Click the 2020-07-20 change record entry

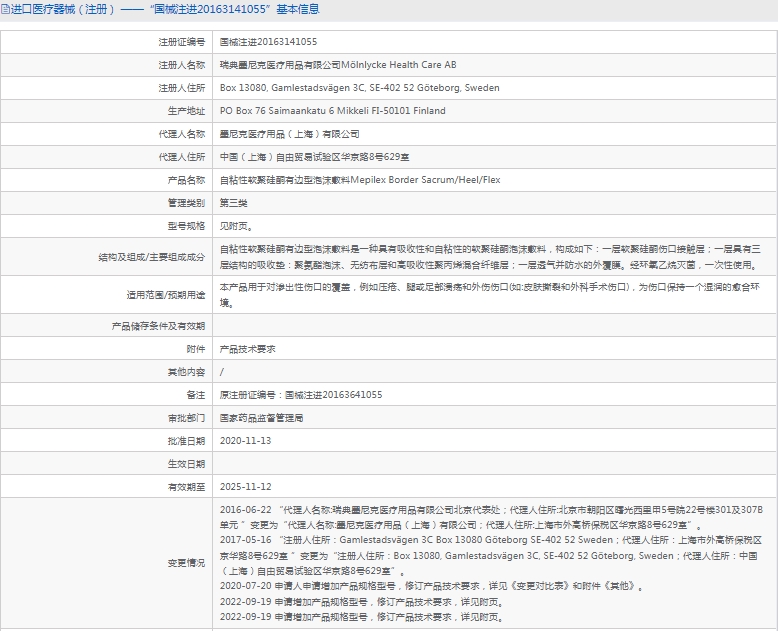432,586
